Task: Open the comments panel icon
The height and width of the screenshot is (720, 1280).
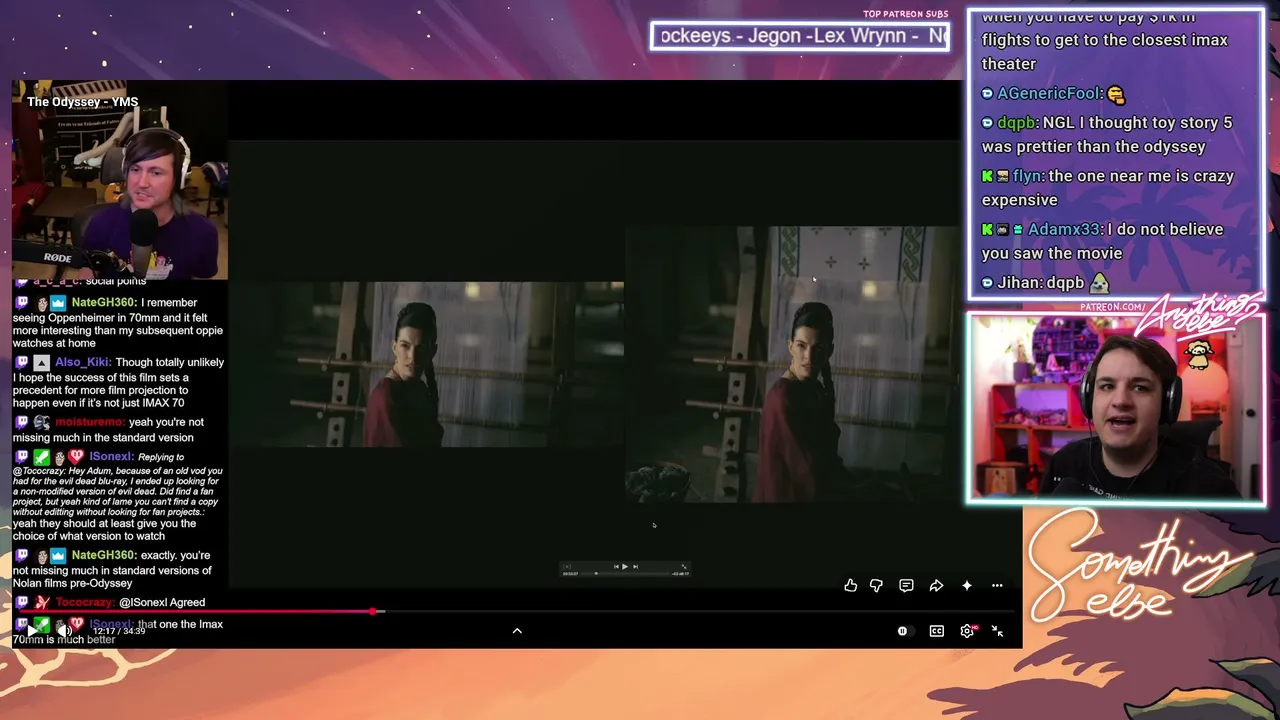Action: tap(906, 585)
